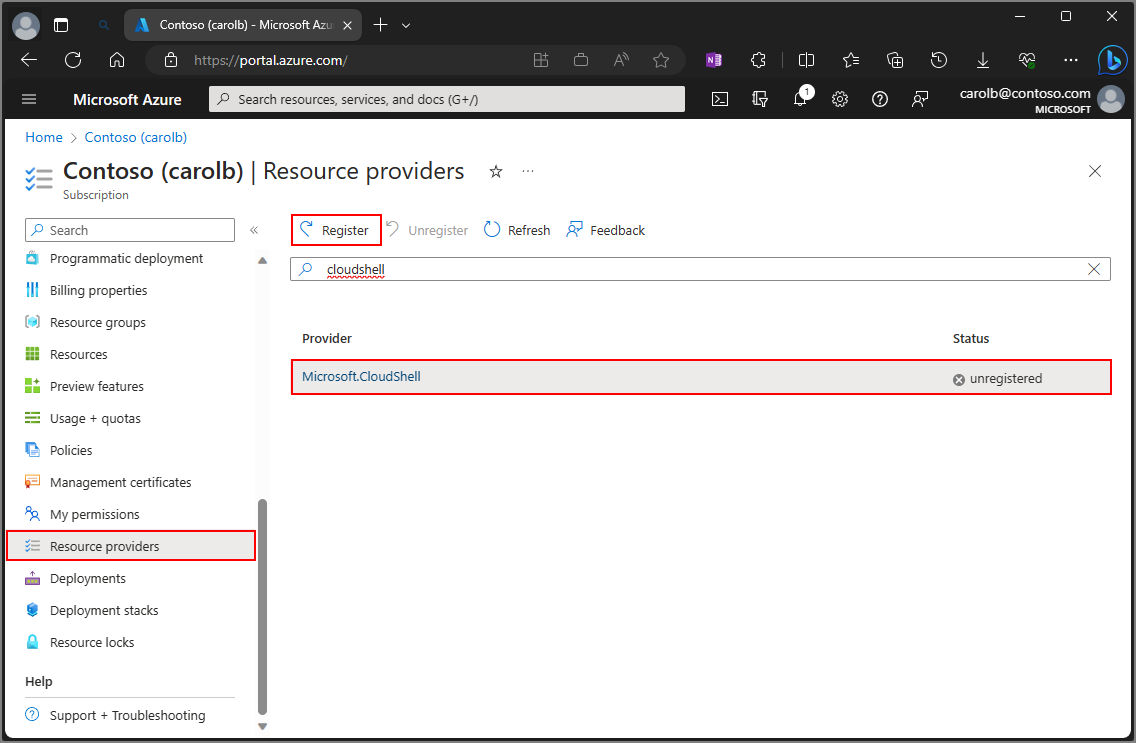This screenshot has width=1136, height=743.
Task: Open browser downloads icon
Action: pyautogui.click(x=983, y=60)
